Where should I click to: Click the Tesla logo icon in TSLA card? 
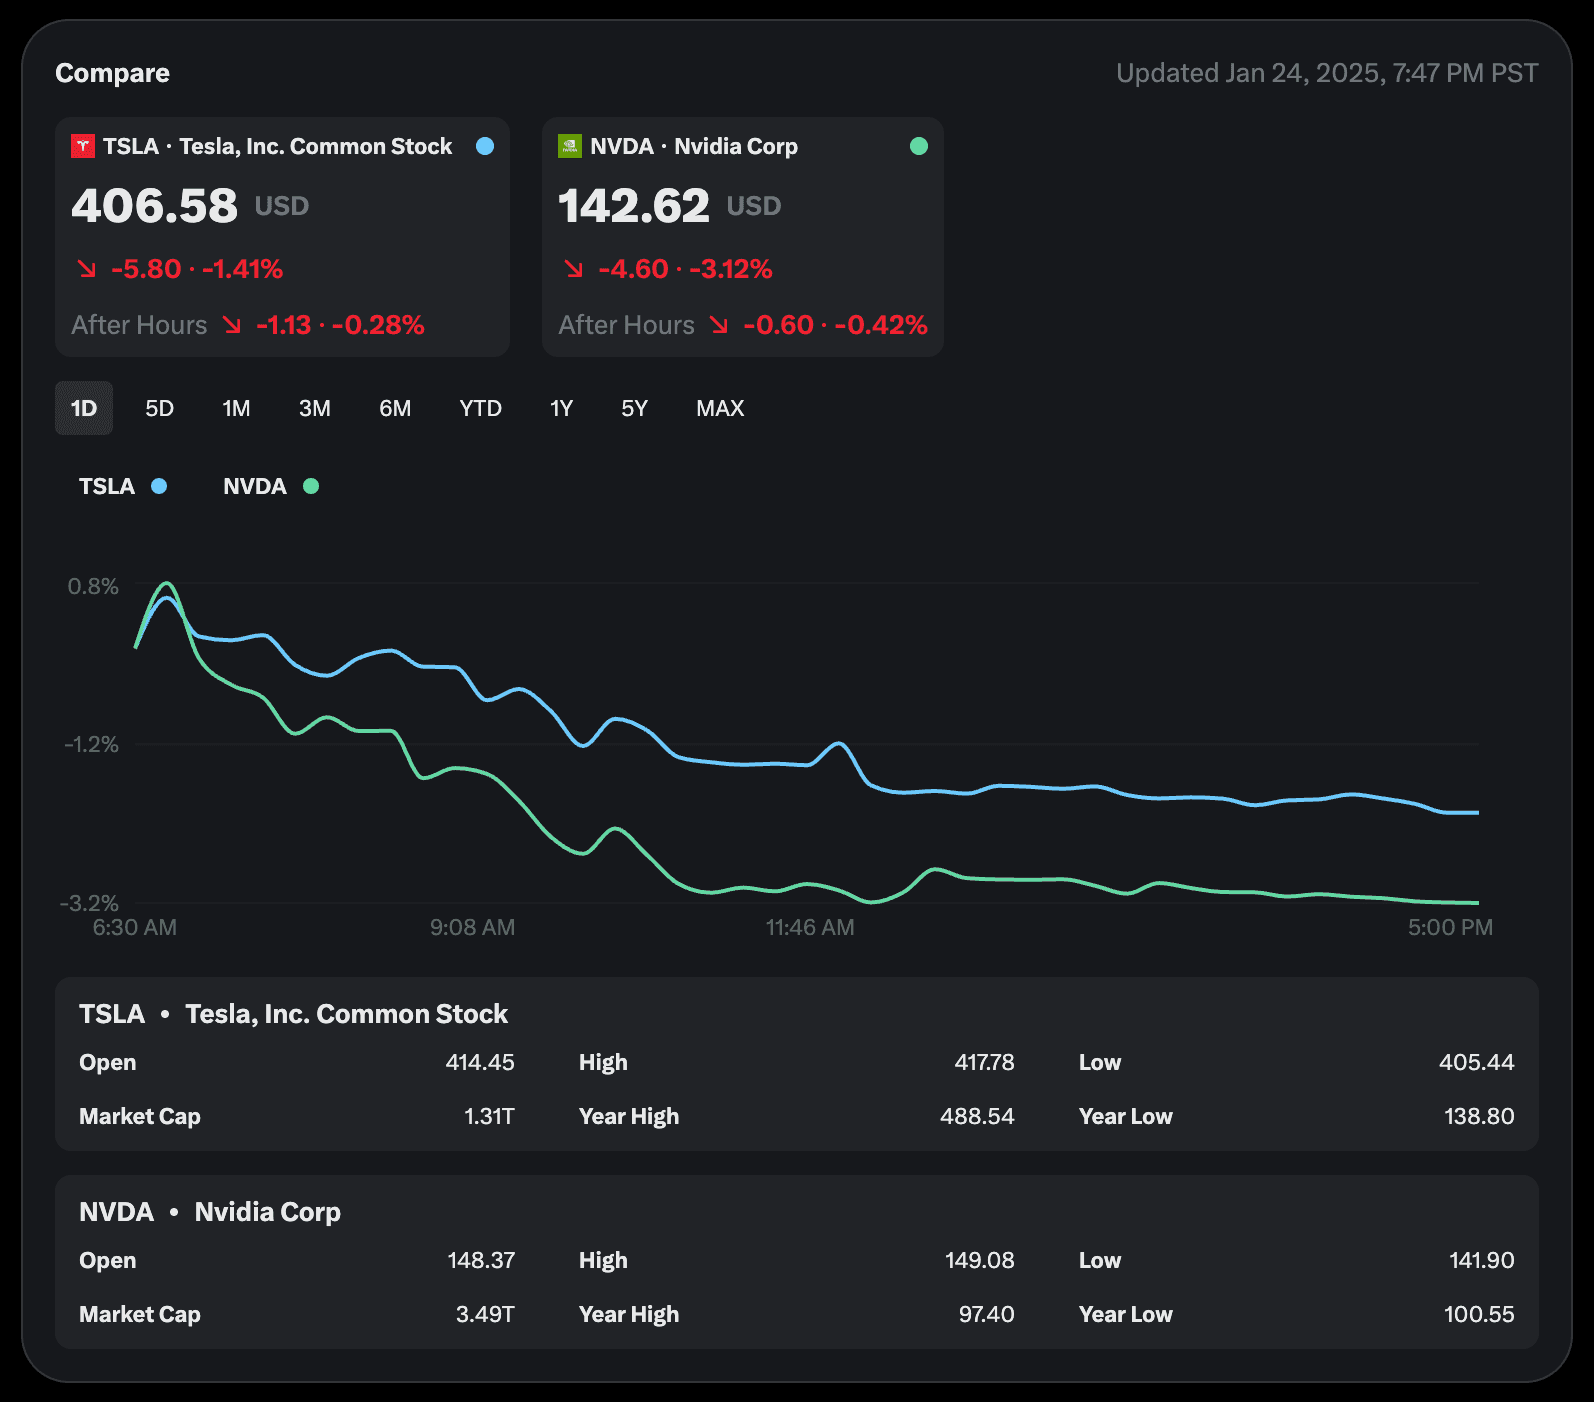pyautogui.click(x=83, y=146)
